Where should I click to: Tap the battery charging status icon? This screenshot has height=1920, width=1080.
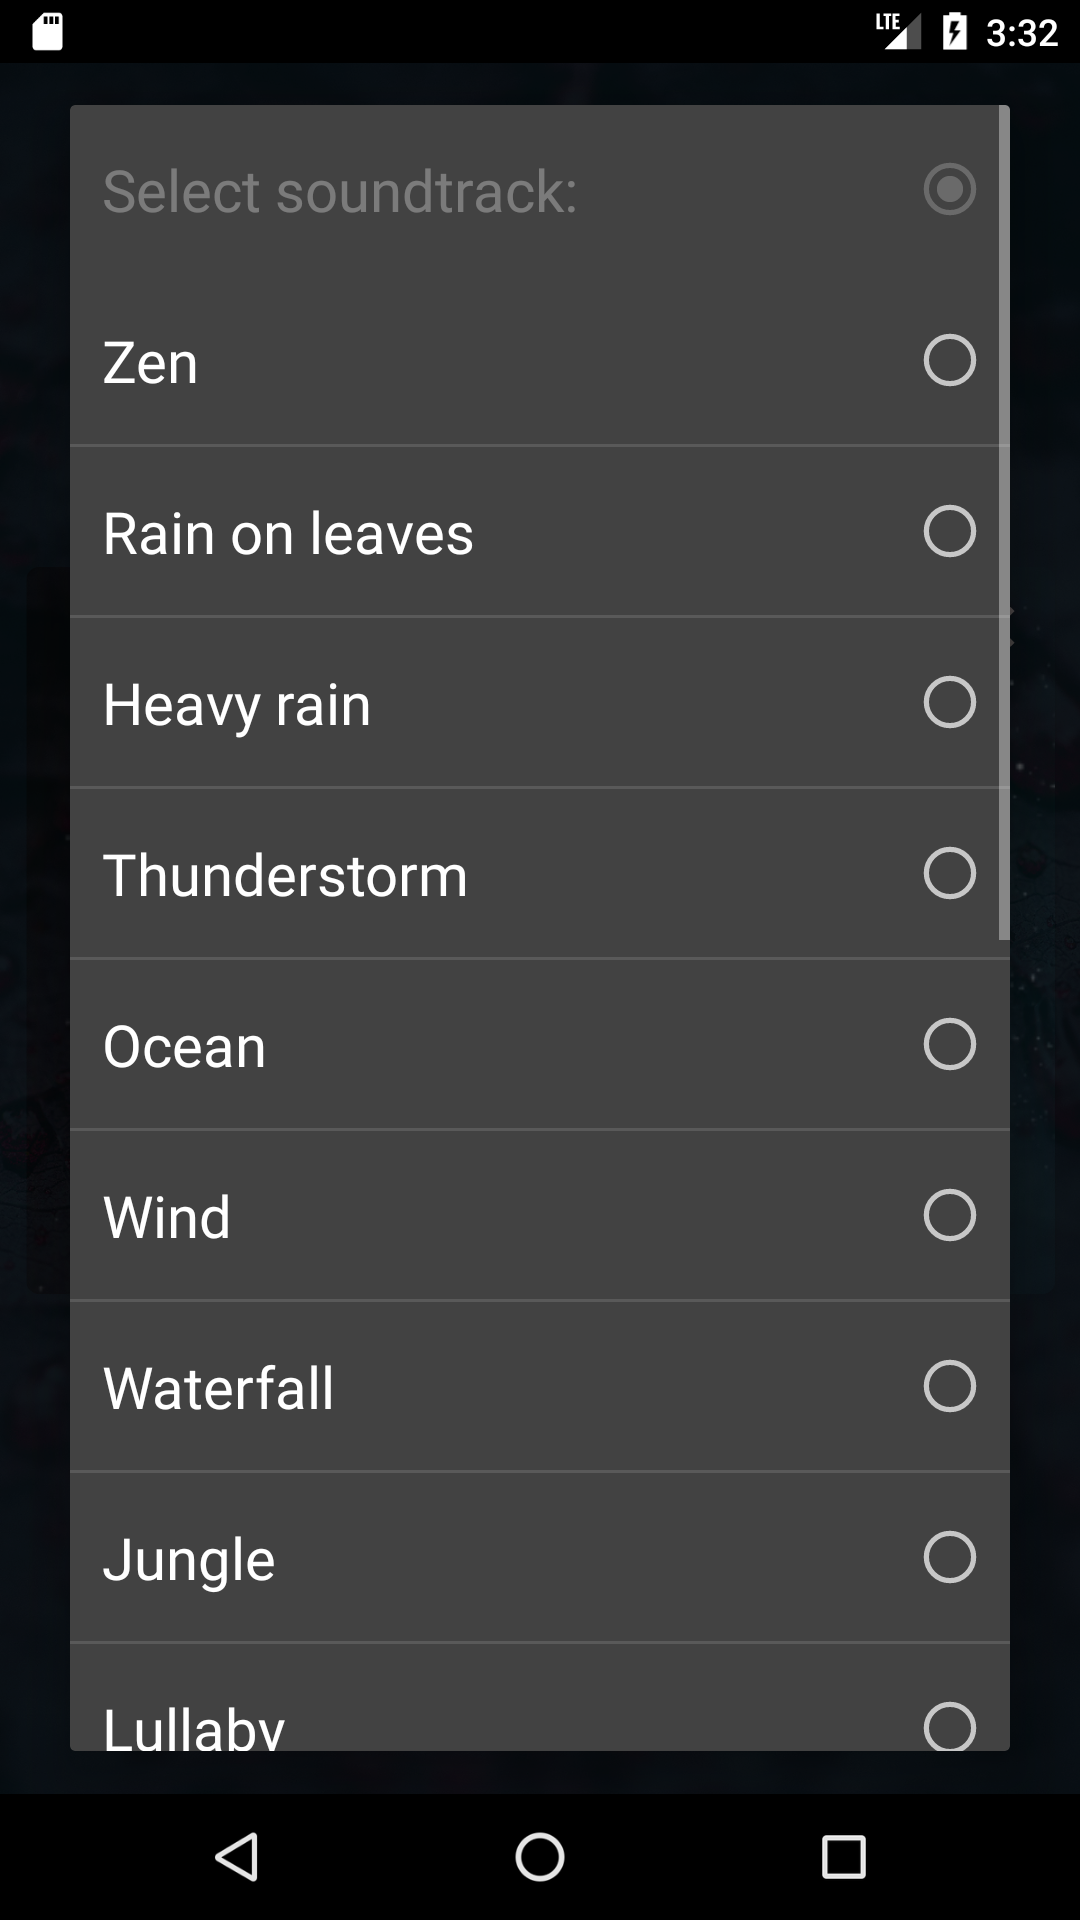coord(954,32)
